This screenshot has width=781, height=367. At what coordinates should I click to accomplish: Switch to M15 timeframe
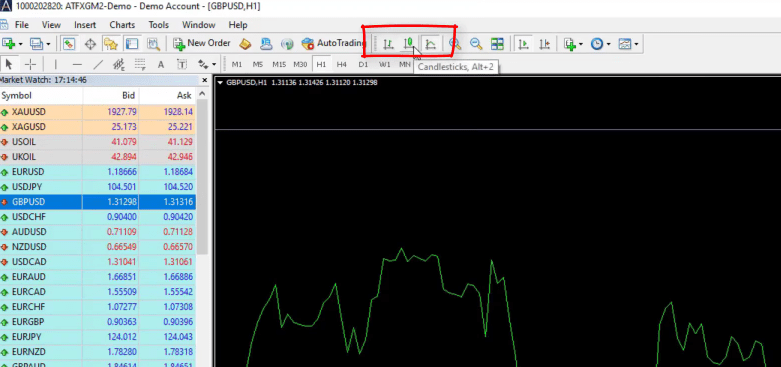coord(279,64)
